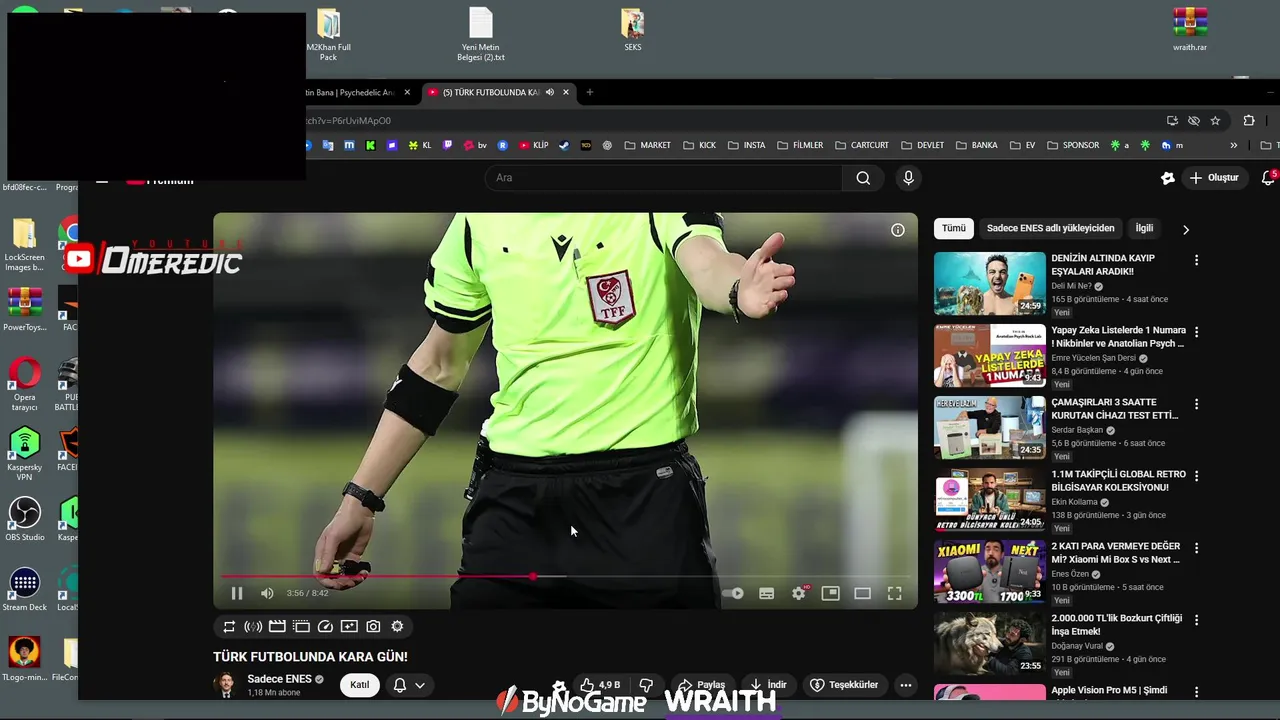The height and width of the screenshot is (720, 1280).
Task: Switch to the Psychedelic browser tab
Action: coord(360,92)
